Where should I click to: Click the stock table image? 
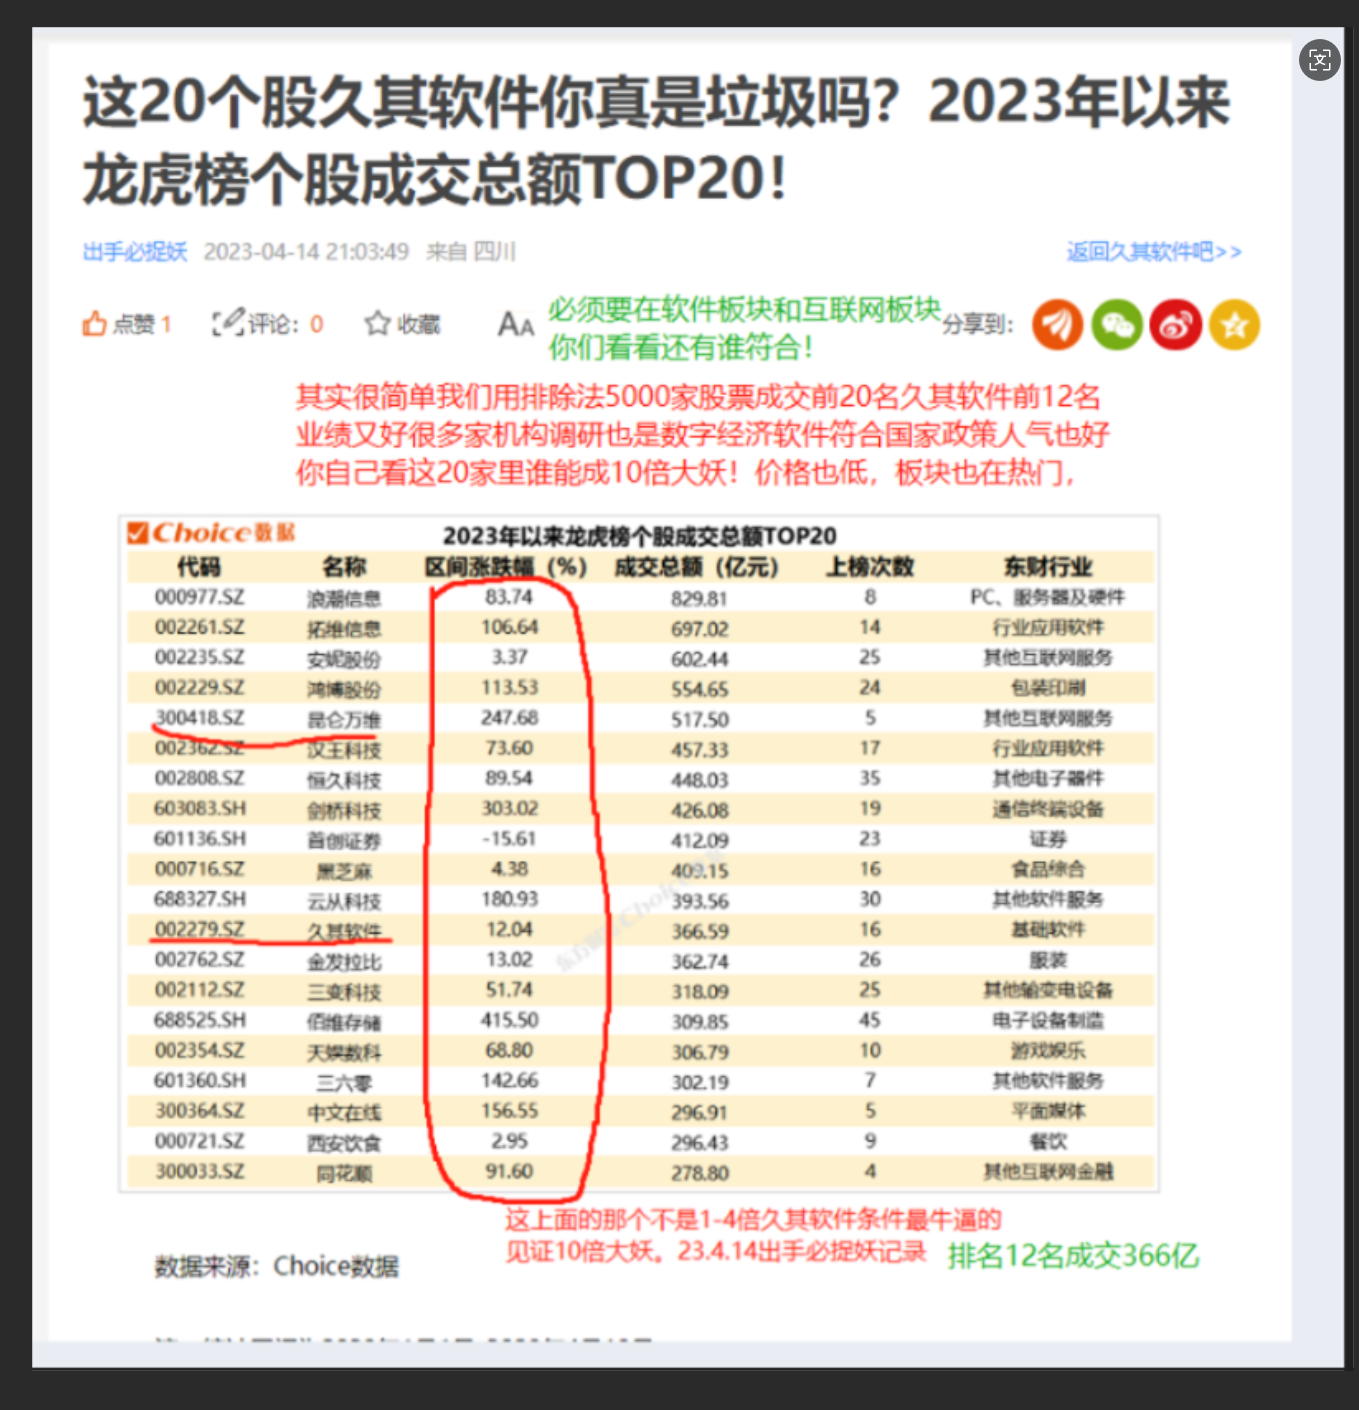point(639,854)
